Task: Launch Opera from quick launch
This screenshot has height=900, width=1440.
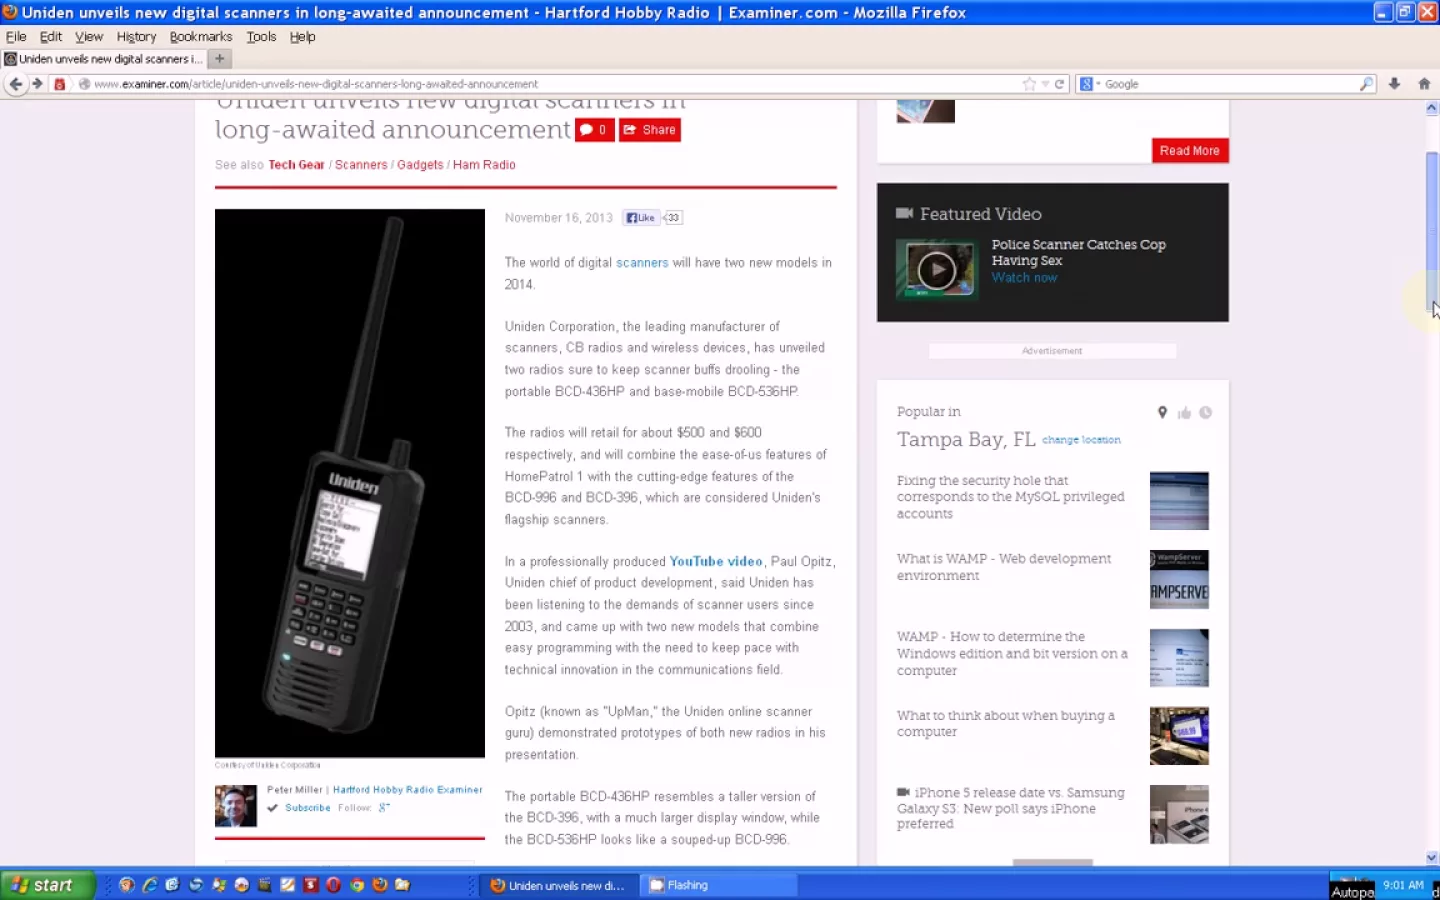Action: pos(334,885)
